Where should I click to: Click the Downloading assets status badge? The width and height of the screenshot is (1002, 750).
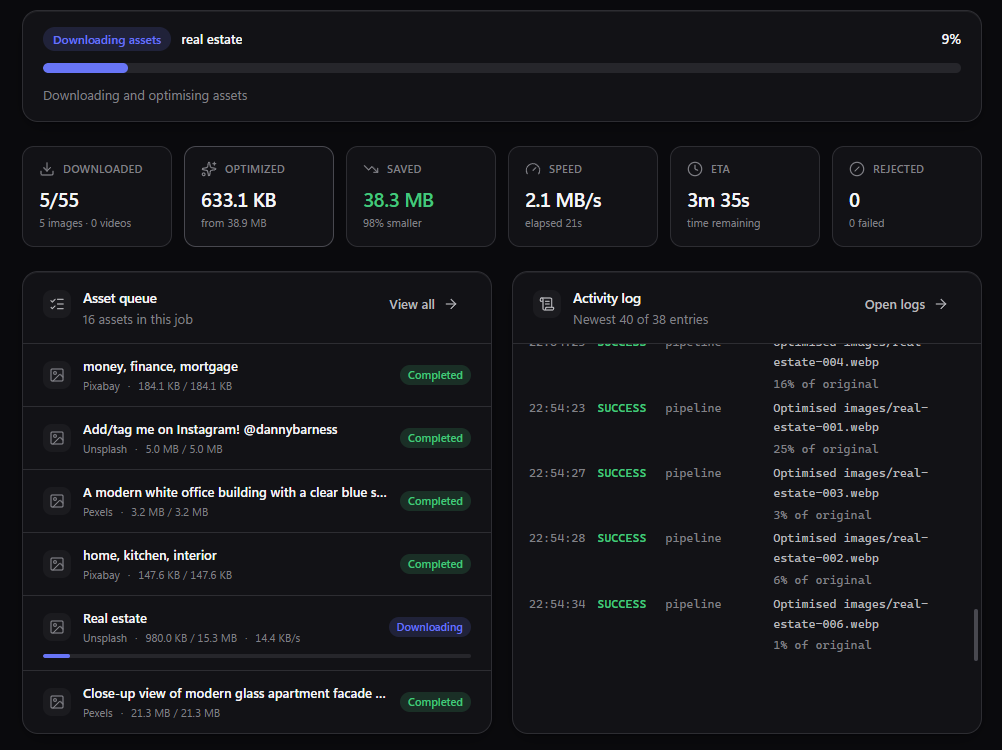(x=107, y=40)
